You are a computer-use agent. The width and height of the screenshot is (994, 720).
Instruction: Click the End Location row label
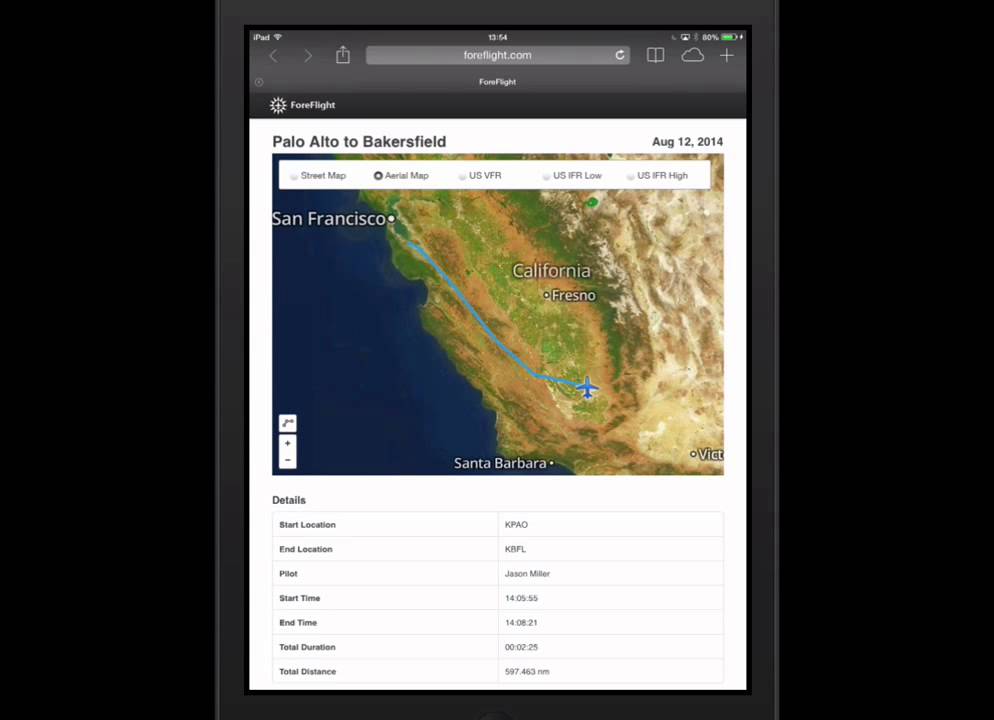pos(306,550)
